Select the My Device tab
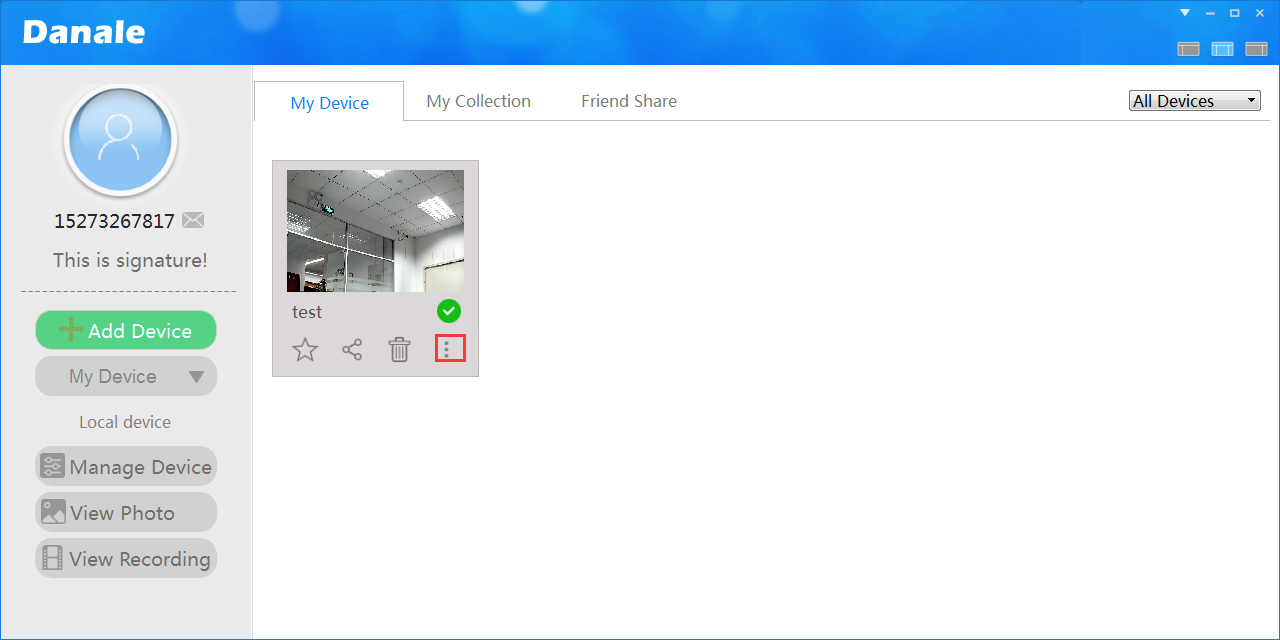The image size is (1280, 640). 329,103
